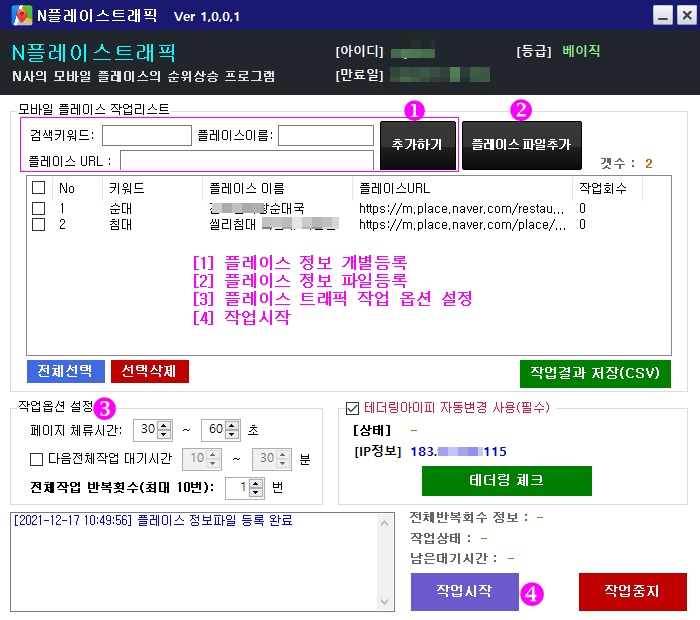Click the log entry 플레이스 정보파일 등록 완료
The height and width of the screenshot is (620, 700).
[154, 520]
